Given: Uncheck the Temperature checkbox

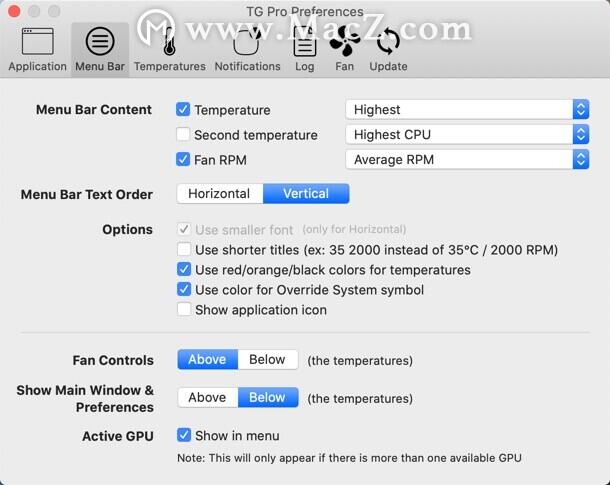Looking at the screenshot, I should (183, 110).
